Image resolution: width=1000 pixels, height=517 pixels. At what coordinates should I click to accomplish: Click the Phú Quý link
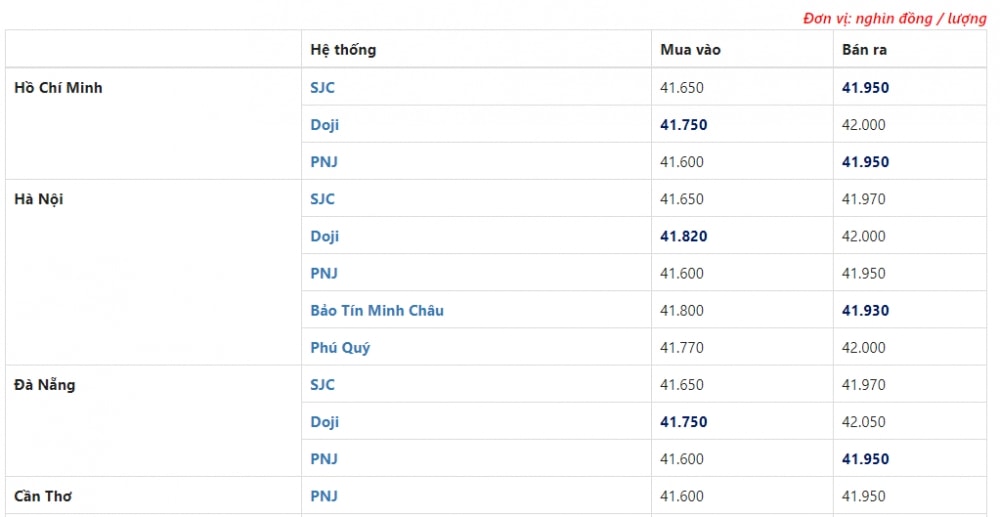pyautogui.click(x=340, y=348)
